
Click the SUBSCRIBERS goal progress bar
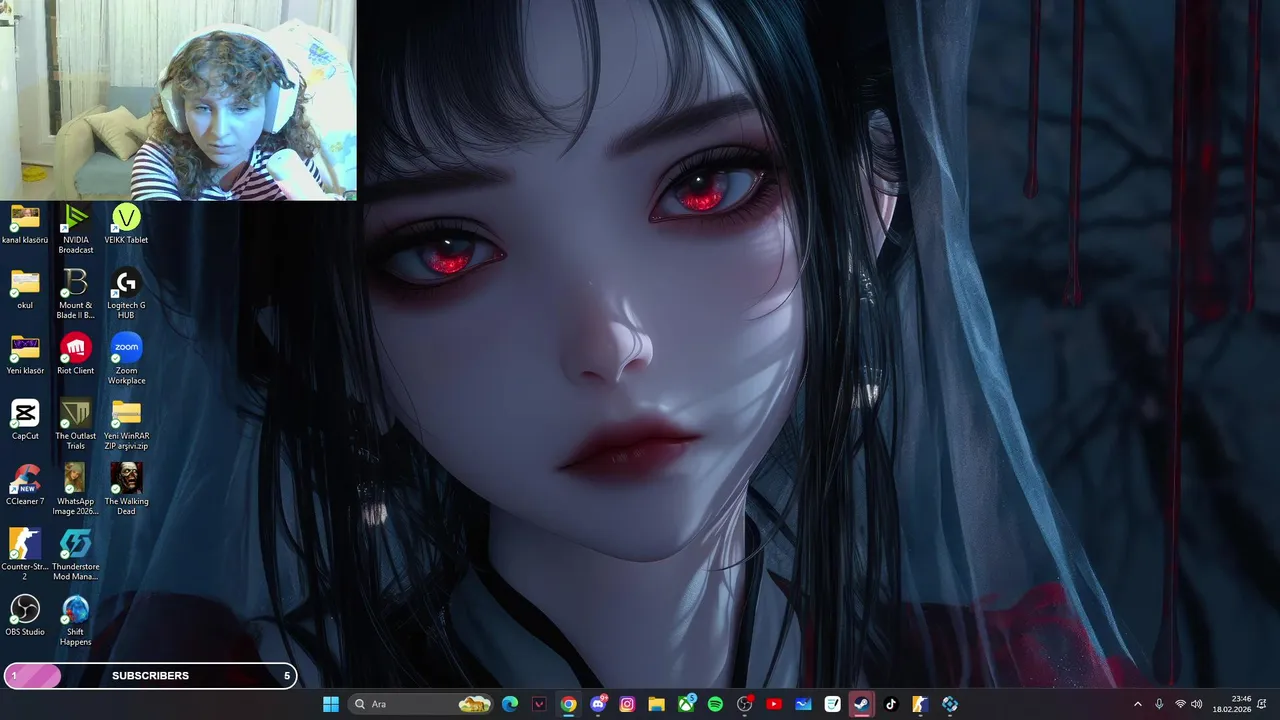coord(150,676)
